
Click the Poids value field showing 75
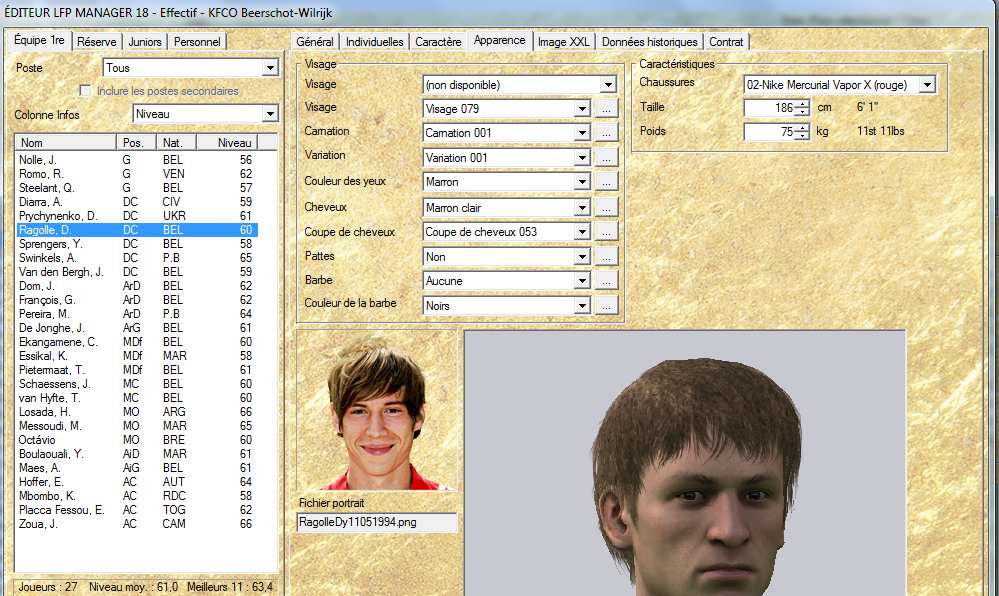770,132
